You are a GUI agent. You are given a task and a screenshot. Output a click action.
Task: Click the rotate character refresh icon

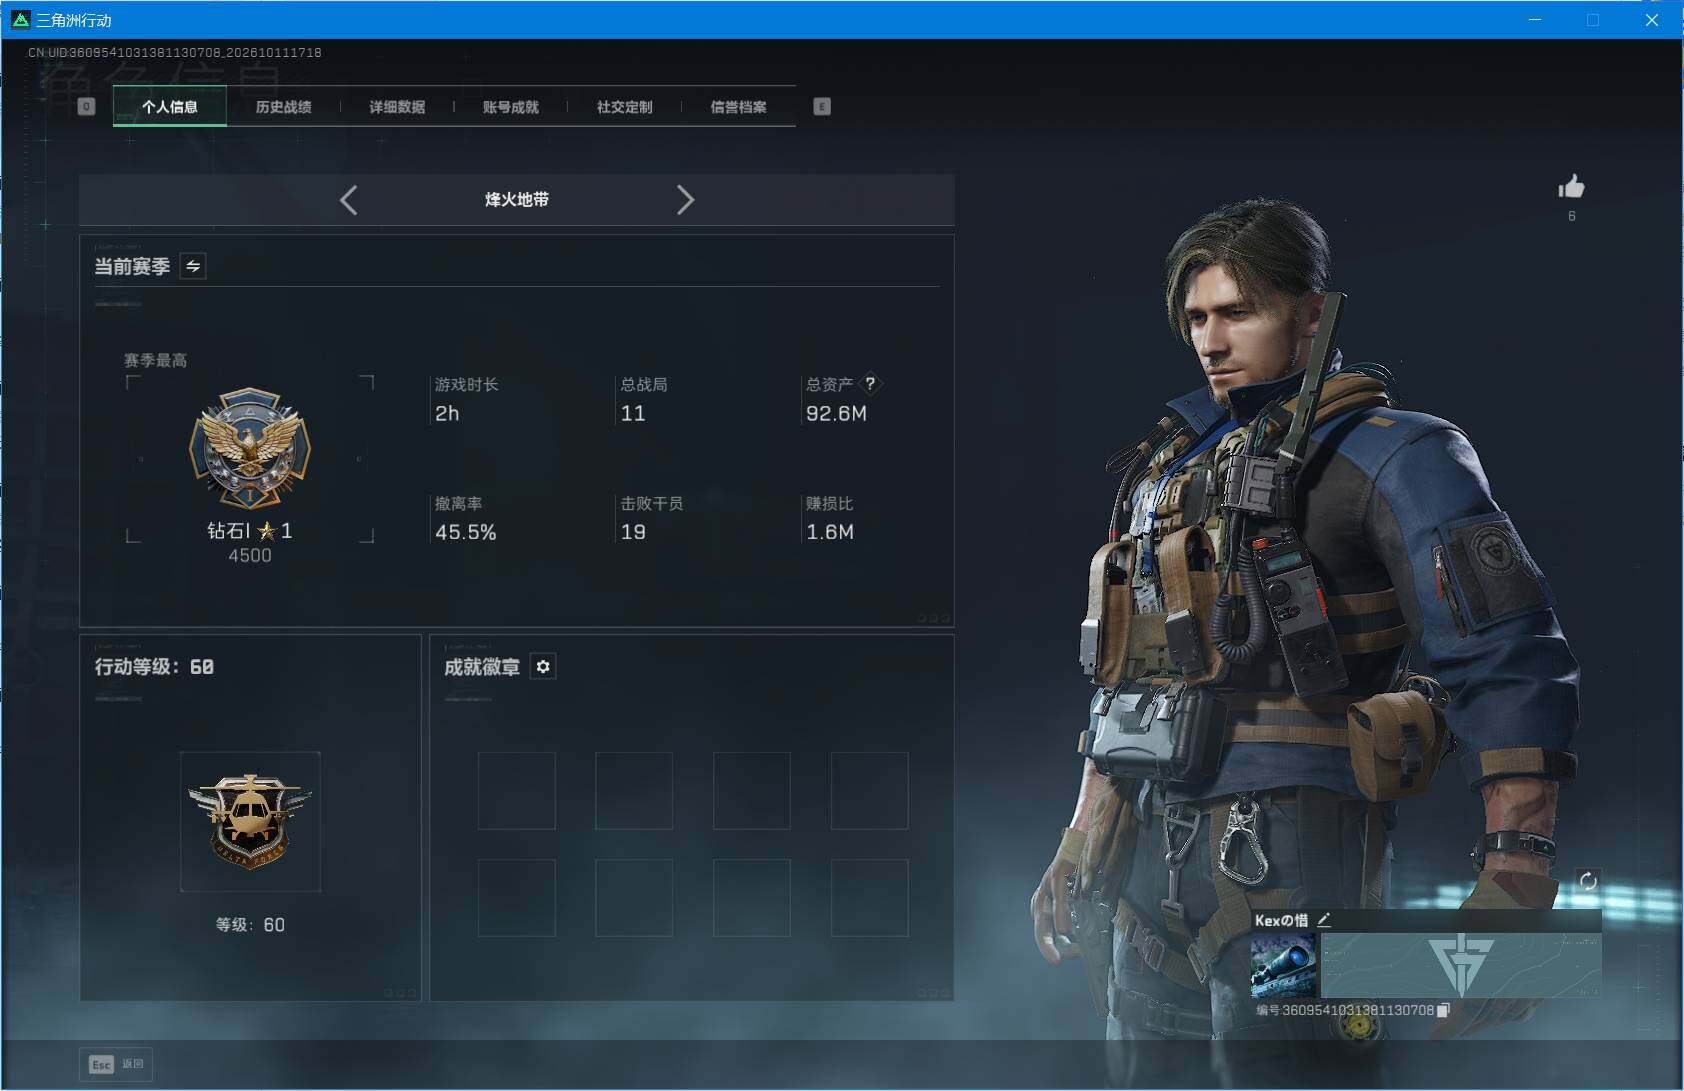point(1588,881)
